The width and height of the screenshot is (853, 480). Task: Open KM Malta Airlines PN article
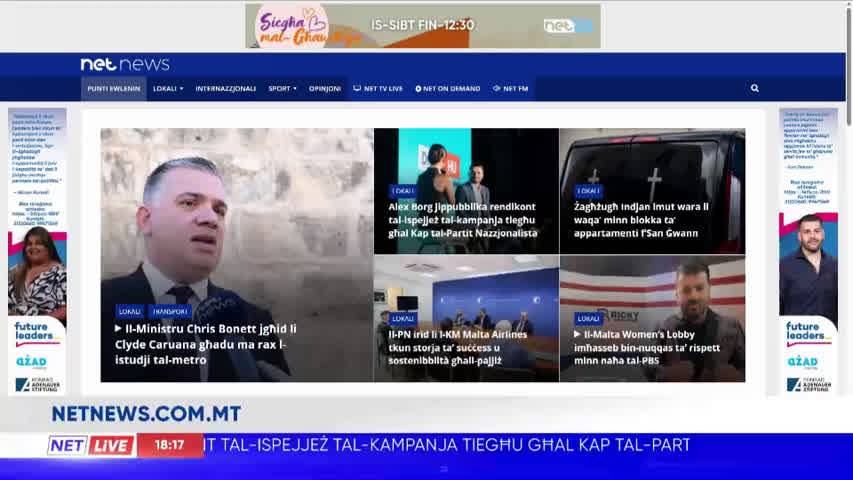pyautogui.click(x=458, y=347)
